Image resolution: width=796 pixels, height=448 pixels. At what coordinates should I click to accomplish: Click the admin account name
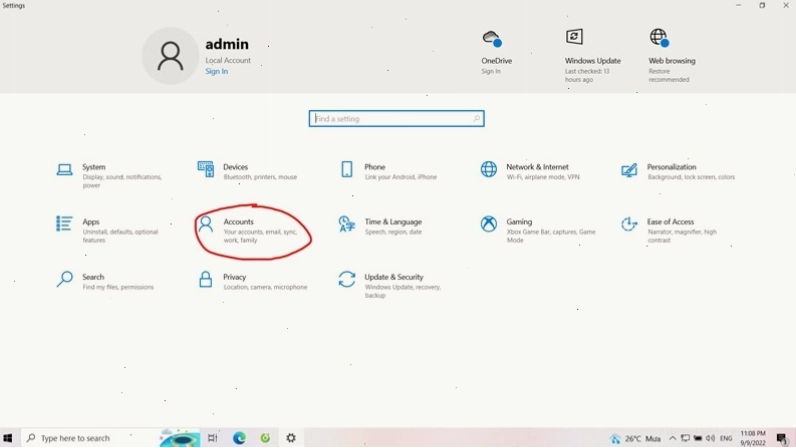point(227,44)
